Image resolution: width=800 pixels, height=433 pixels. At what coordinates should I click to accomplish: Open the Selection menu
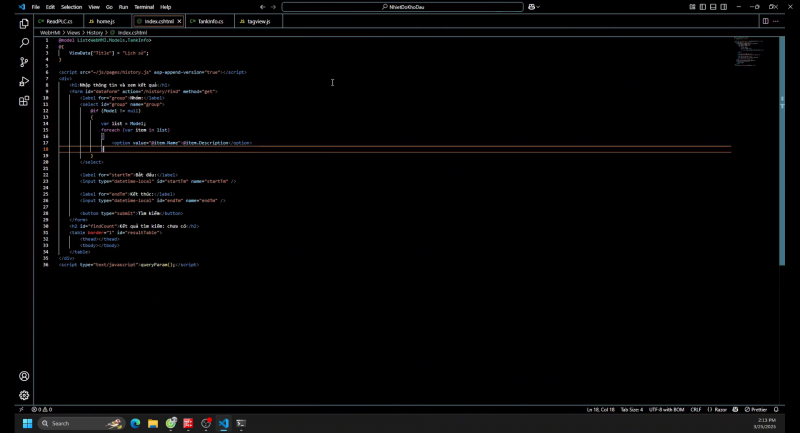71,7
